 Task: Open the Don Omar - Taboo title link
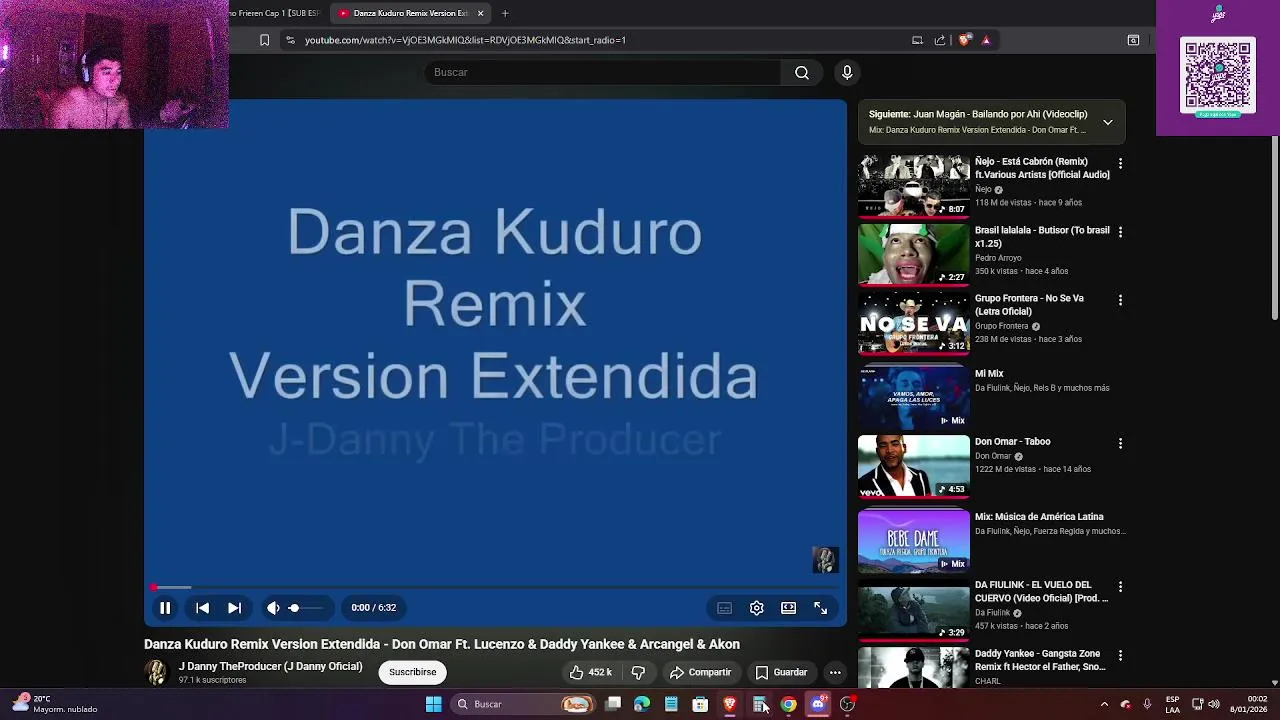click(1012, 441)
